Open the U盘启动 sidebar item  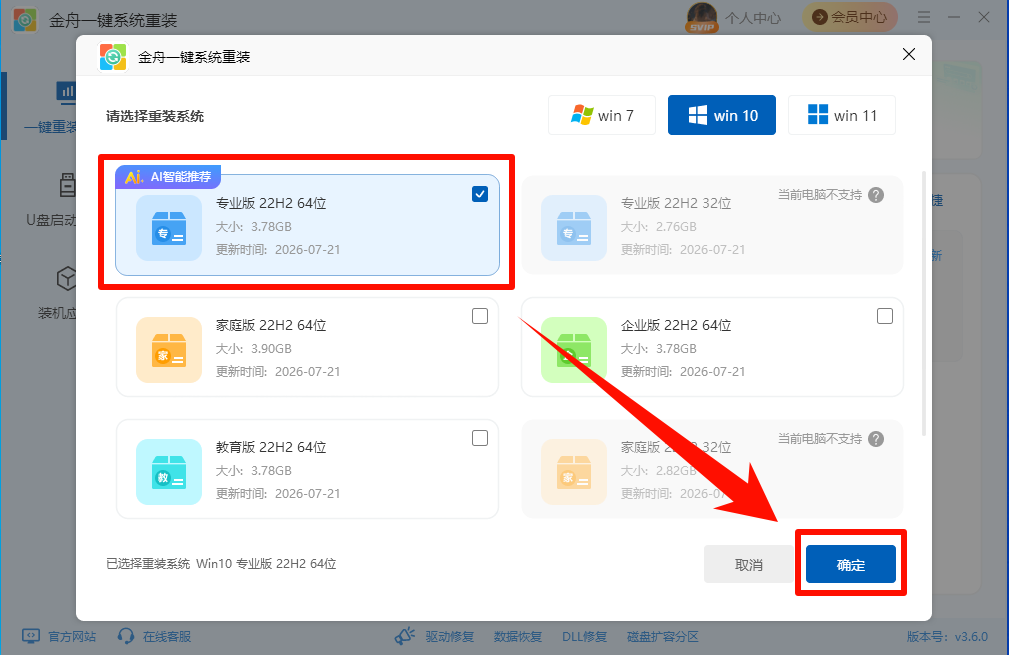point(51,200)
